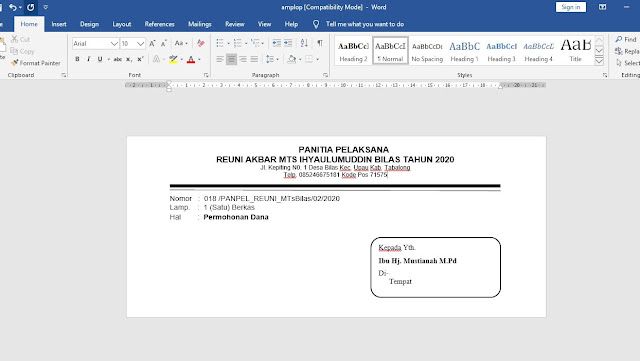Click the Undo icon in title bar
Screen dimensions: 640x361
tap(13, 7)
